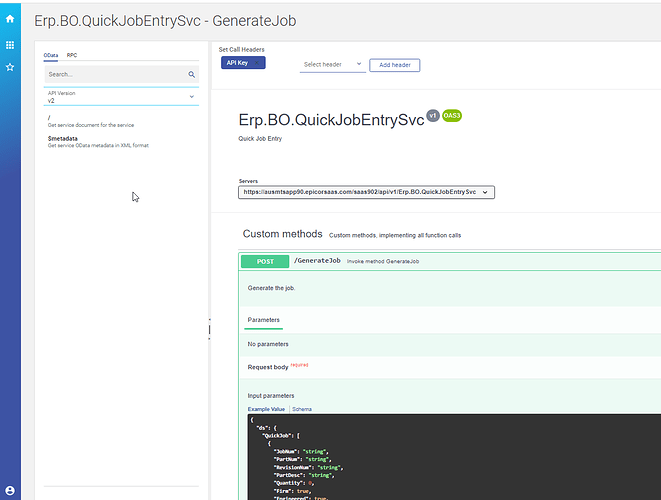Click the 'Generate the job.' description
This screenshot has width=661, height=500.
pyautogui.click(x=271, y=288)
